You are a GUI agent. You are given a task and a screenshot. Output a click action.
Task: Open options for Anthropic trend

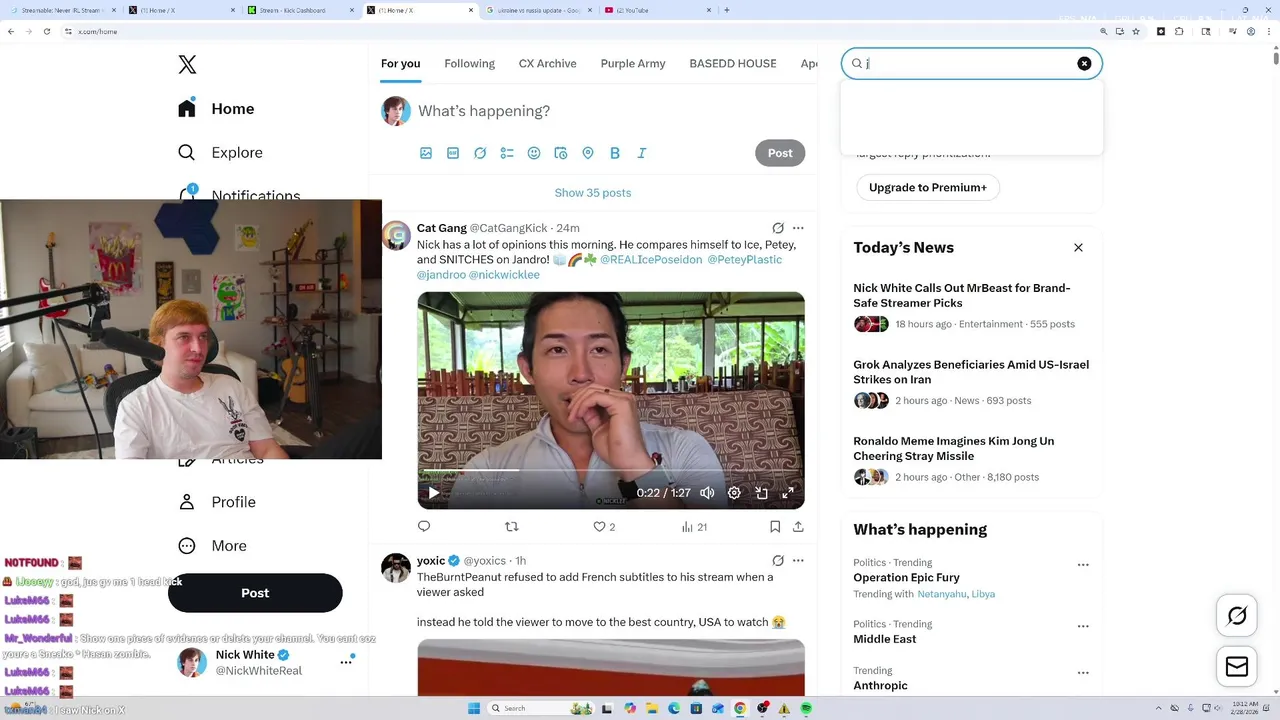point(1083,672)
